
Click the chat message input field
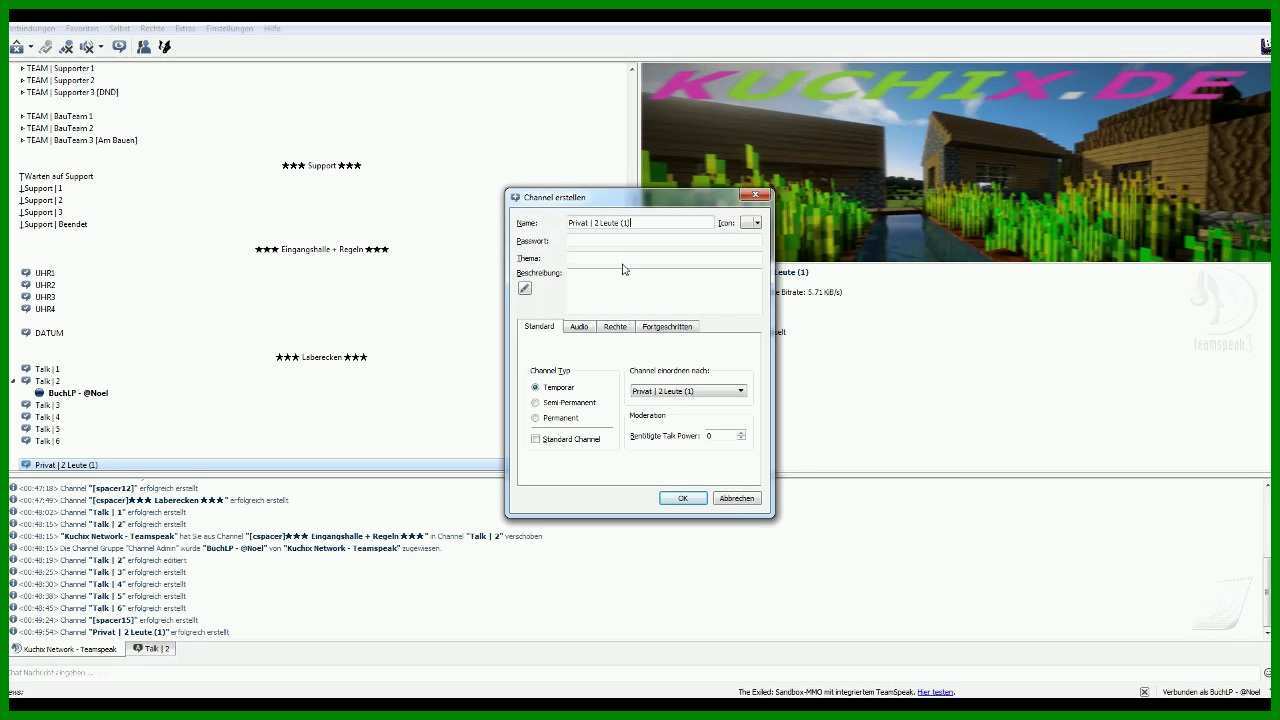tap(636, 672)
